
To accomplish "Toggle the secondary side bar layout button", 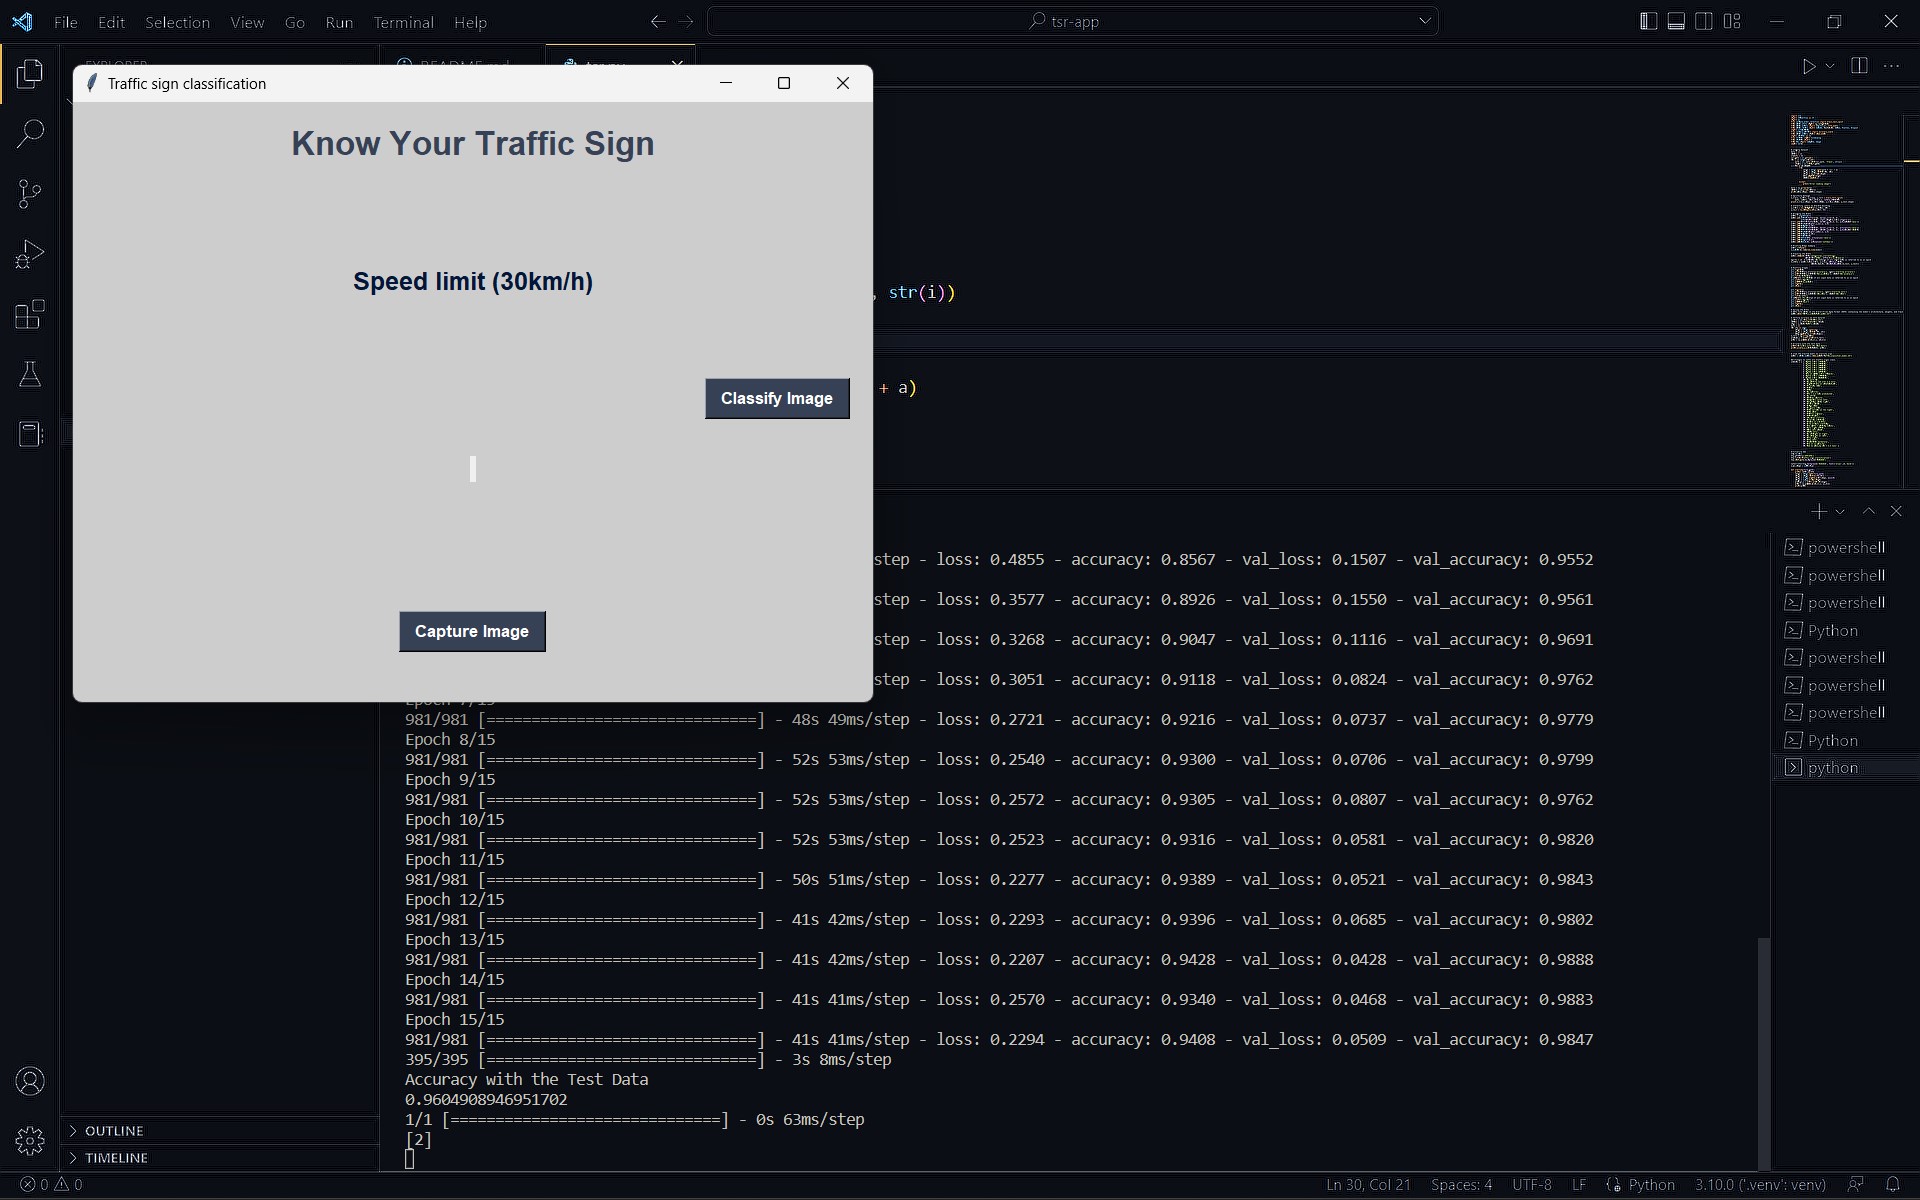I will pos(1704,21).
